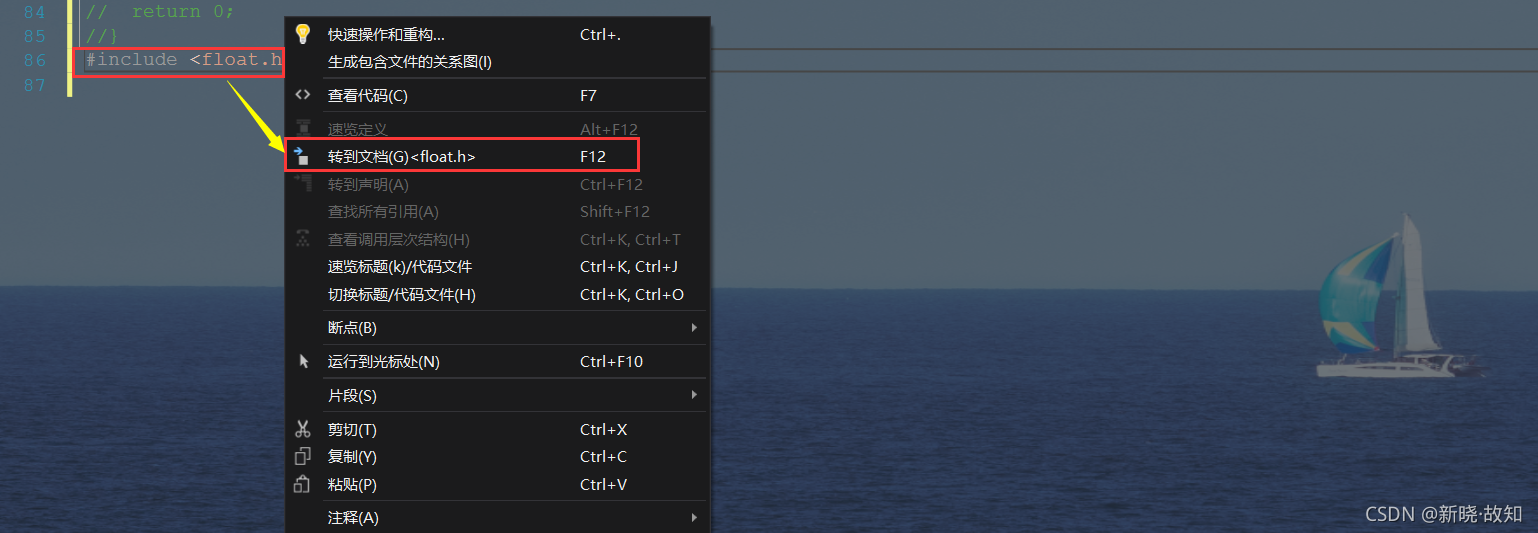Click the angle-brackets View Code icon
Image resolution: width=1538 pixels, height=533 pixels.
point(302,95)
